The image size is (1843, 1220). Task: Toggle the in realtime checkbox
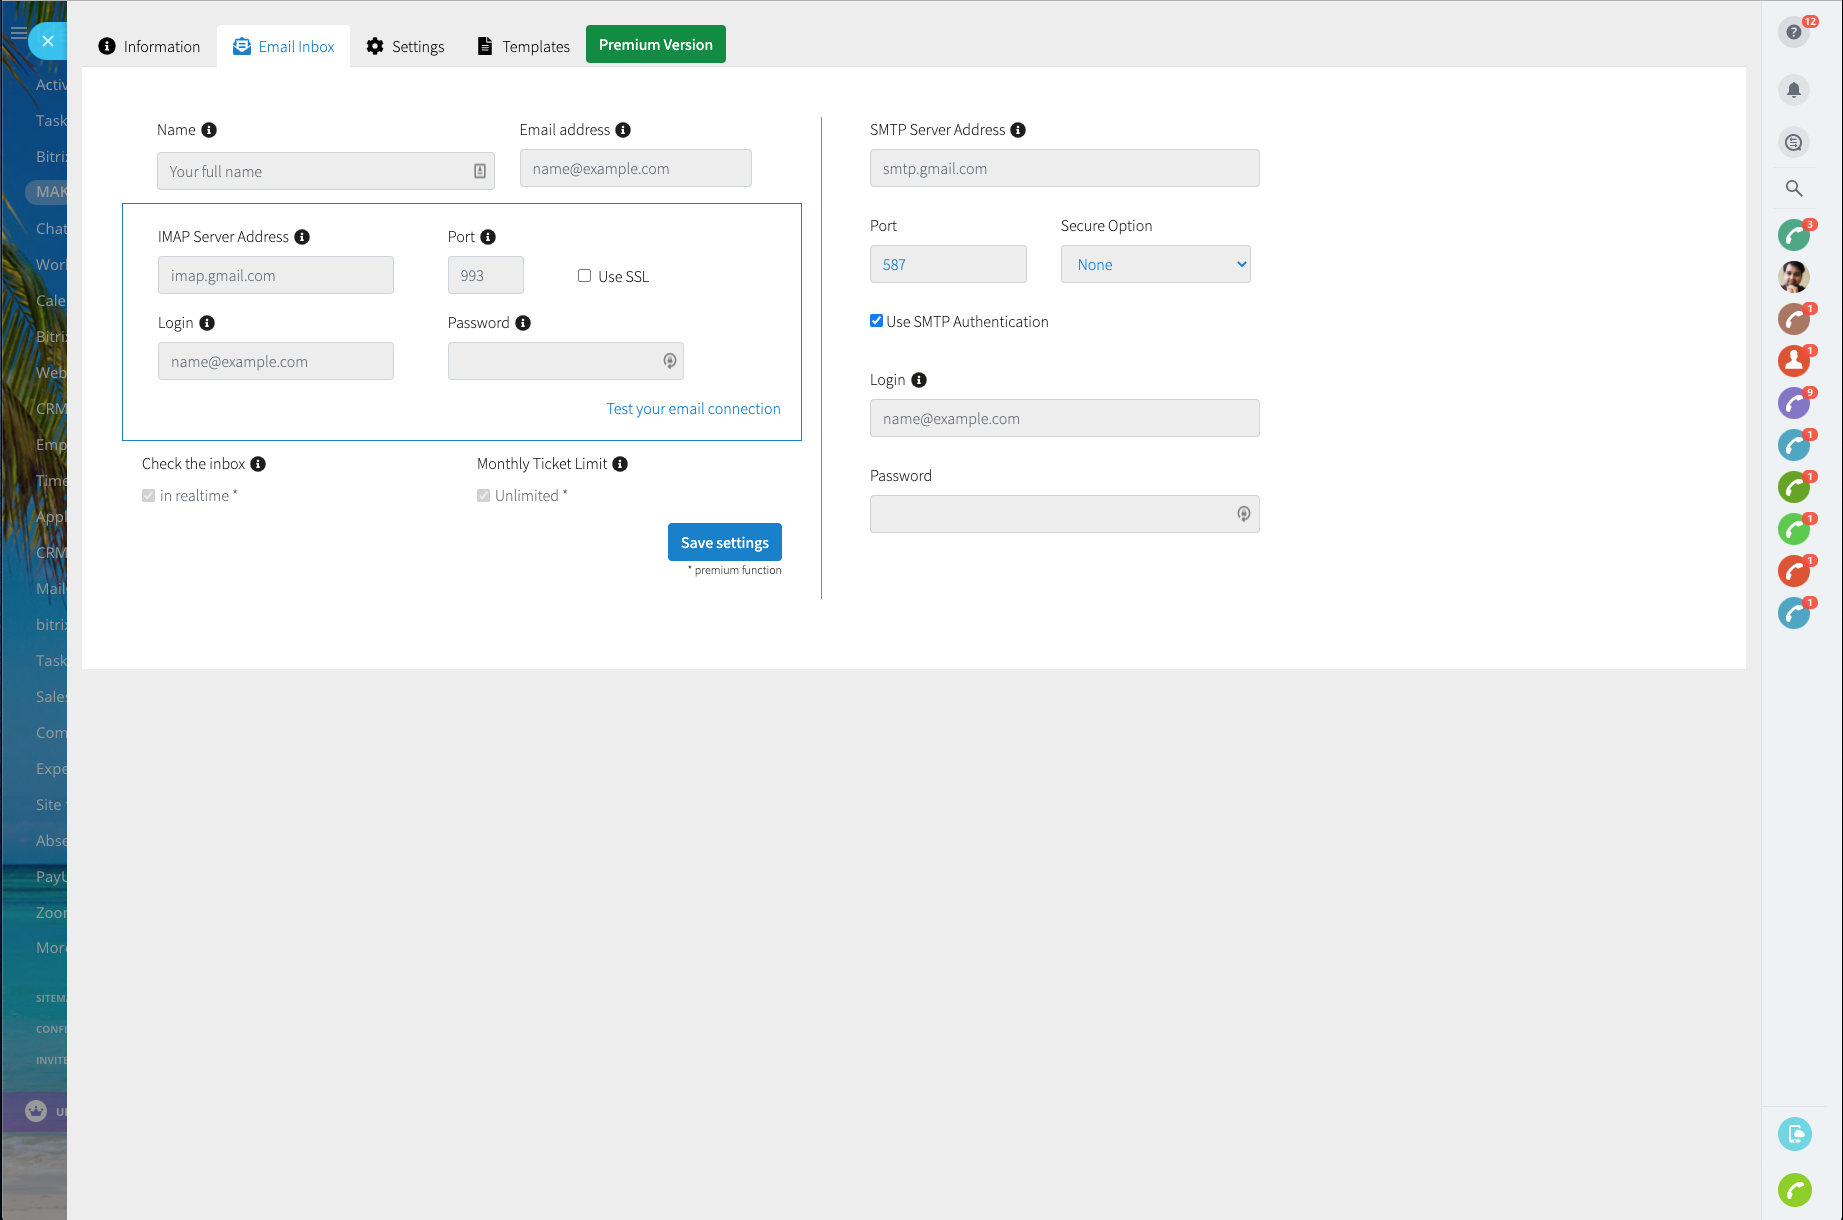click(x=148, y=496)
